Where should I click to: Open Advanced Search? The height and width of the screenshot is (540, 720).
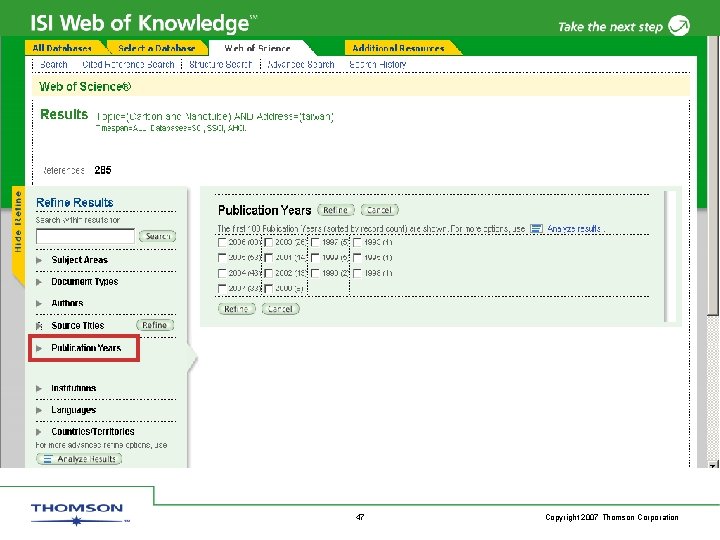tap(301, 65)
